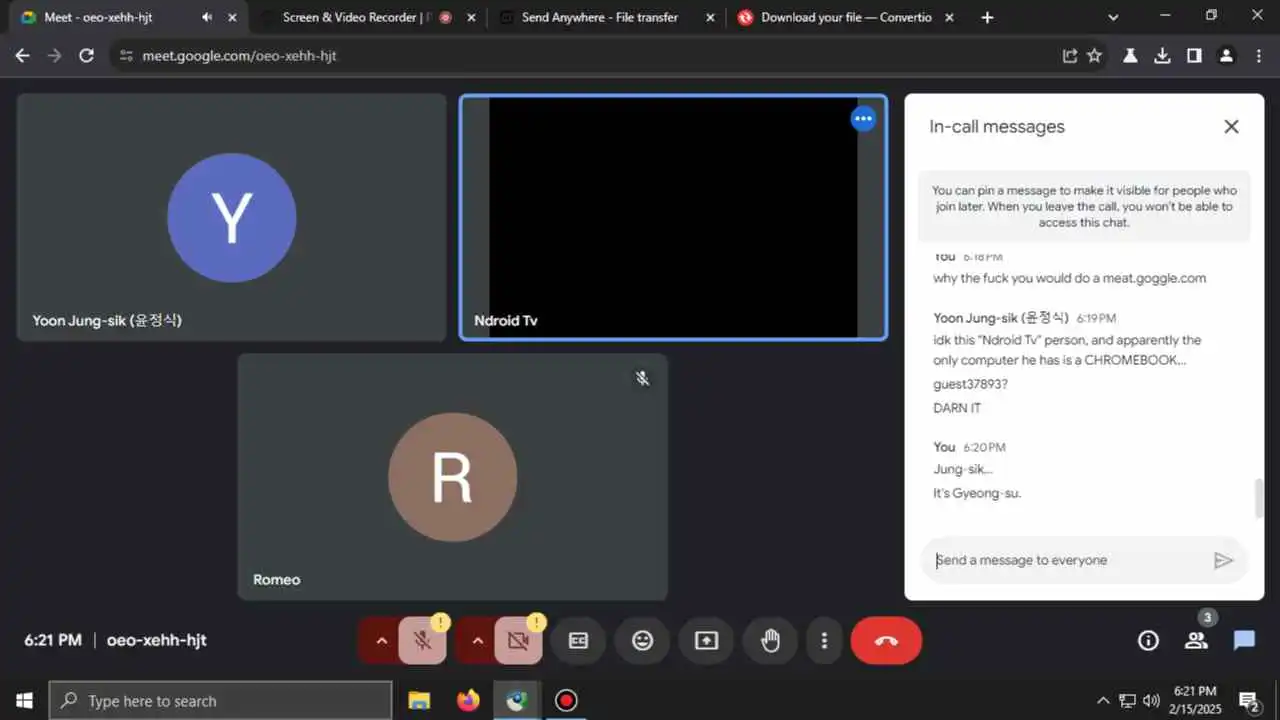Screen dimensions: 1280x720
Task: Raise hand in the meeting
Action: pyautogui.click(x=770, y=641)
